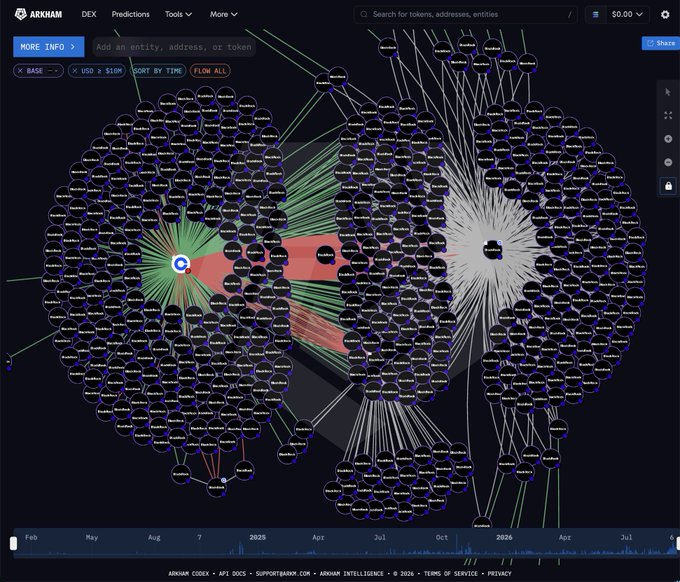Open the DEX page
The image size is (680, 582).
pyautogui.click(x=89, y=14)
